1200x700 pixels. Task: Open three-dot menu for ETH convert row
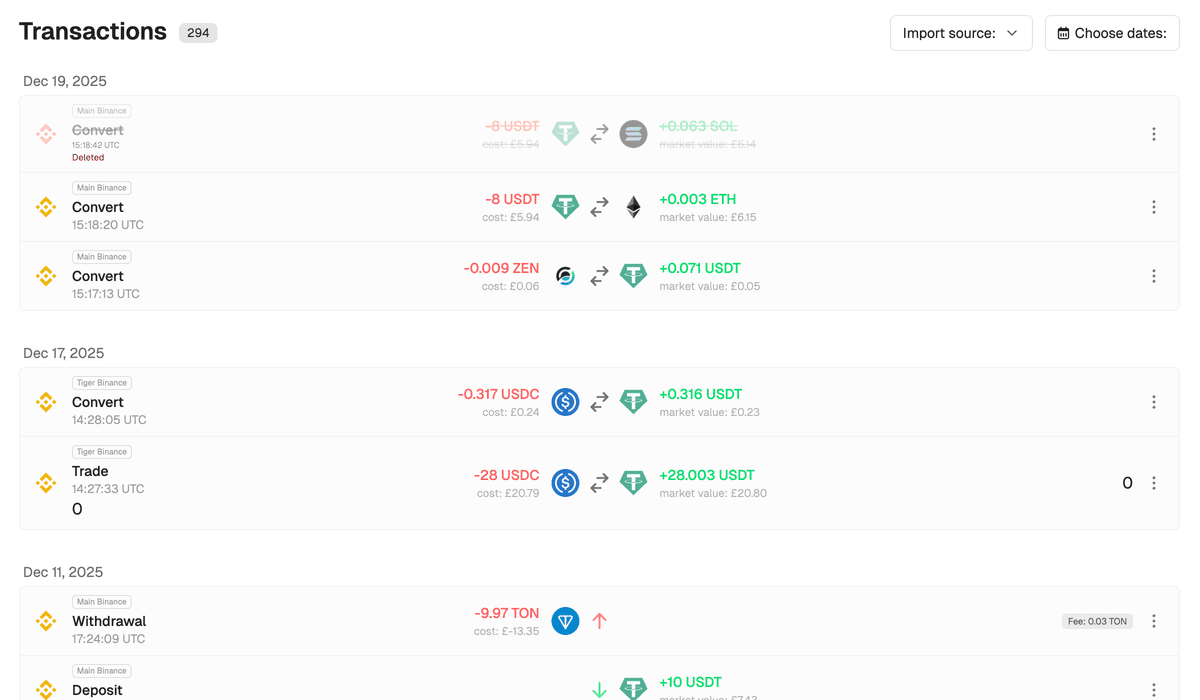click(x=1153, y=207)
